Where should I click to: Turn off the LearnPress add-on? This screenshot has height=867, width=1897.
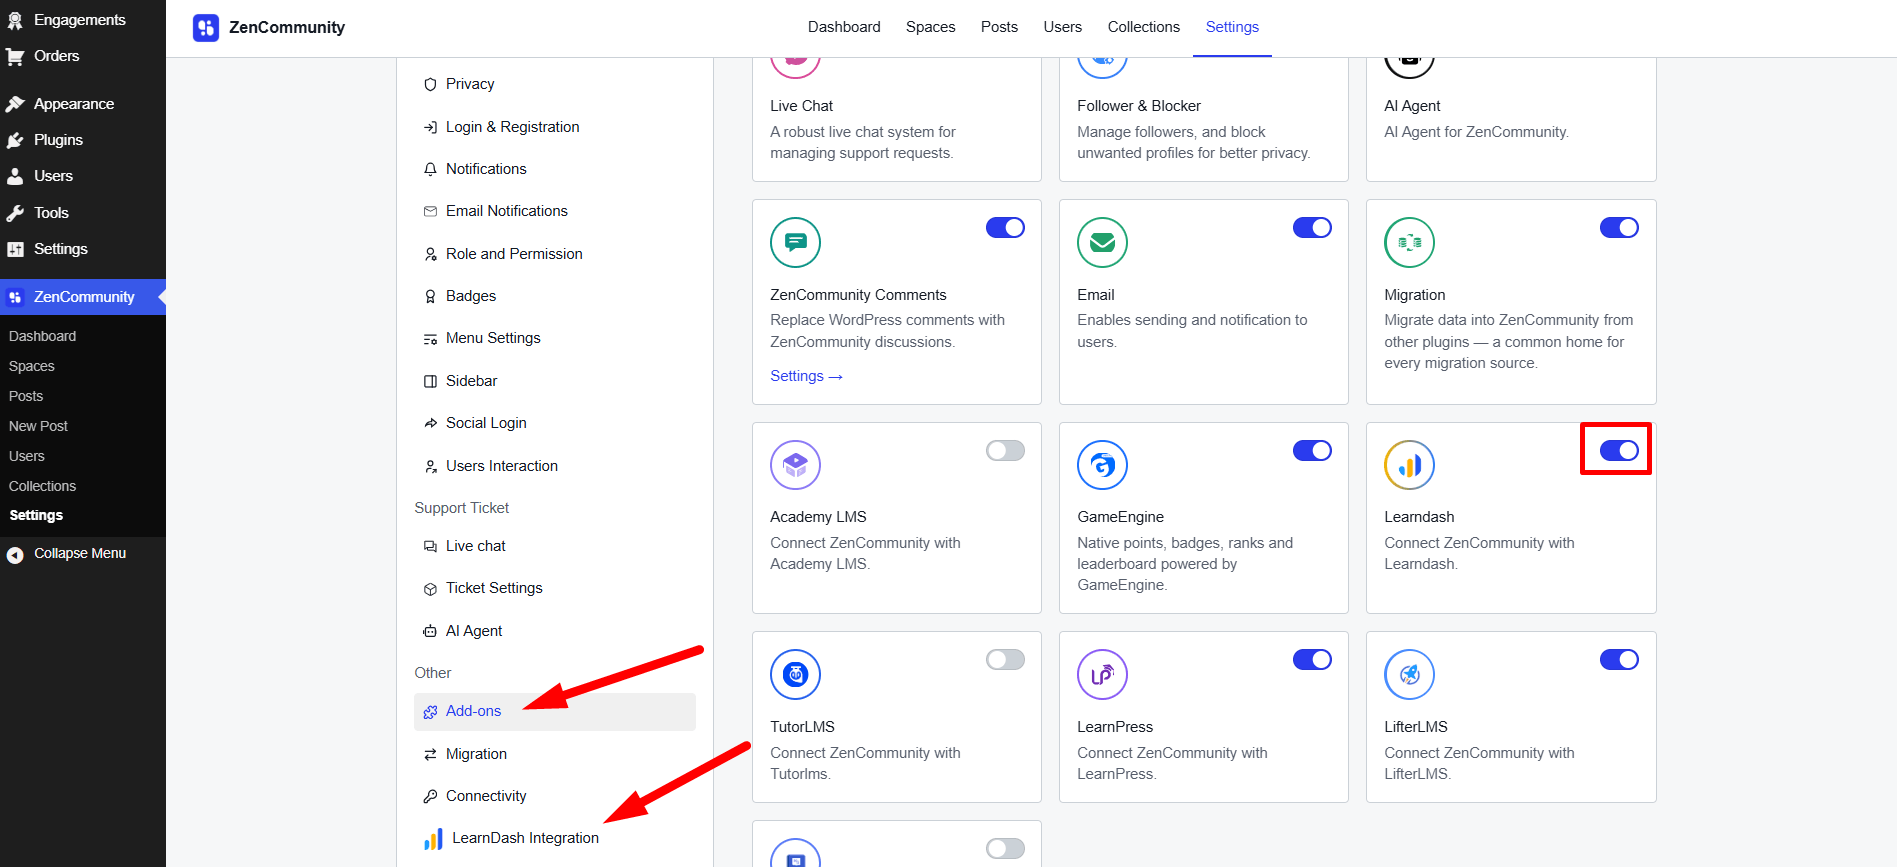click(1312, 660)
